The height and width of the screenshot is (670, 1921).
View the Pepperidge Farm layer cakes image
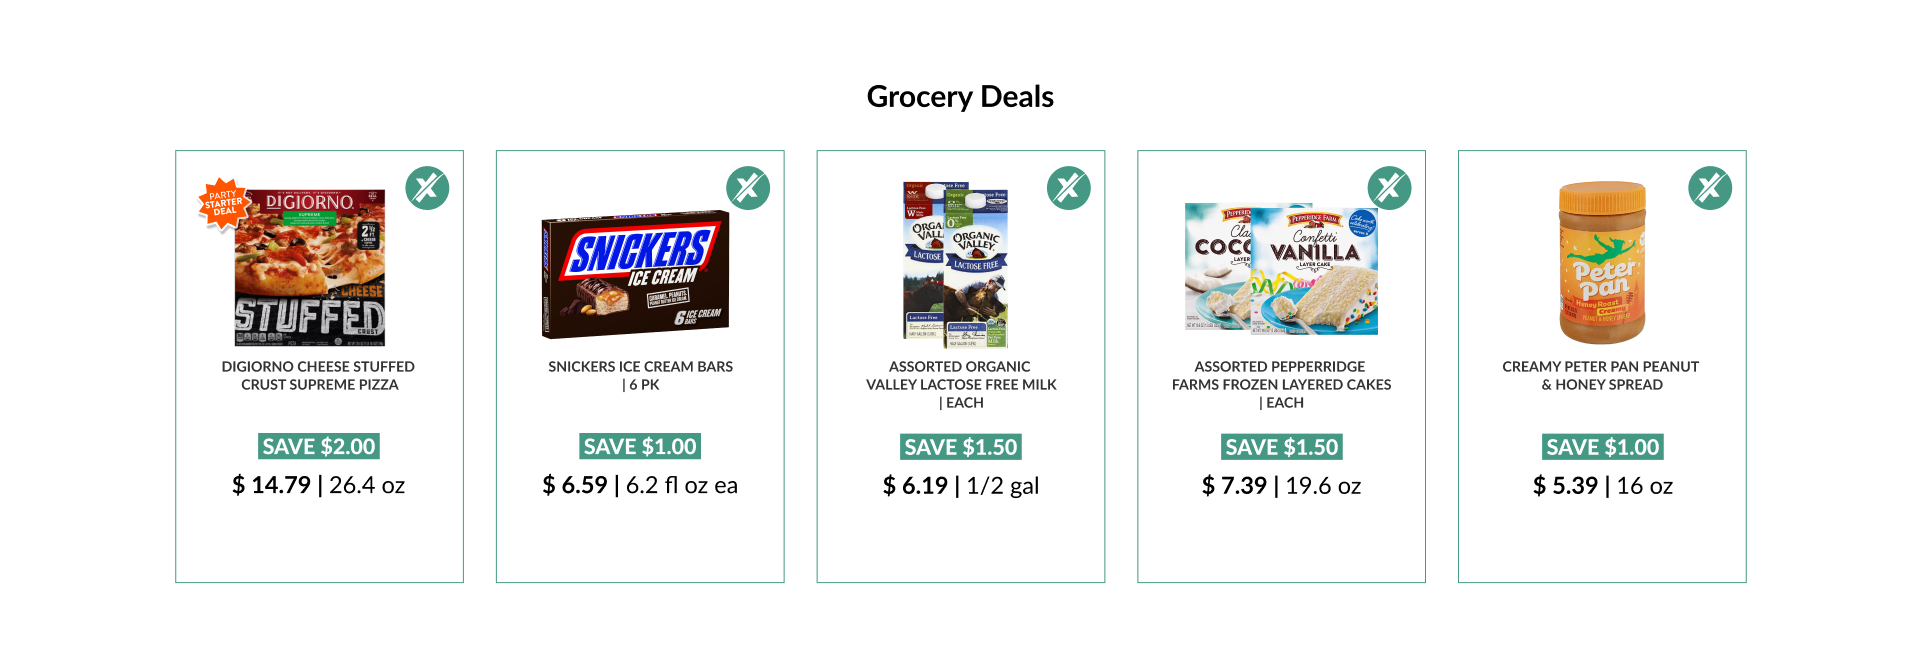1282,269
